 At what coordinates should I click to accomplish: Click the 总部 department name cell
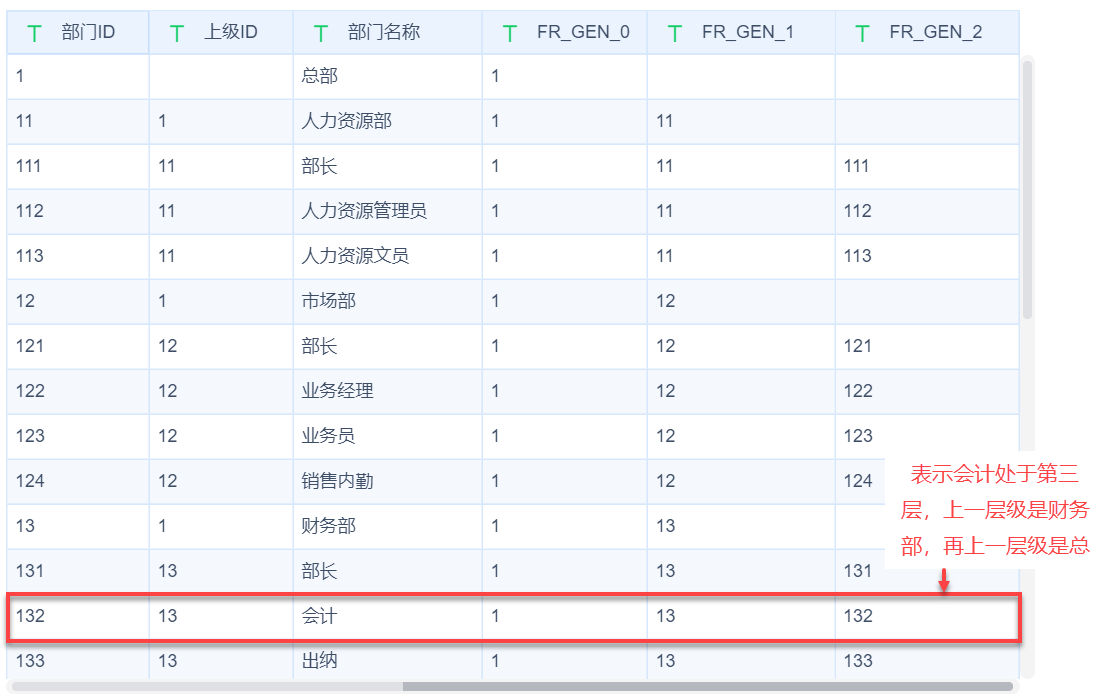point(320,76)
